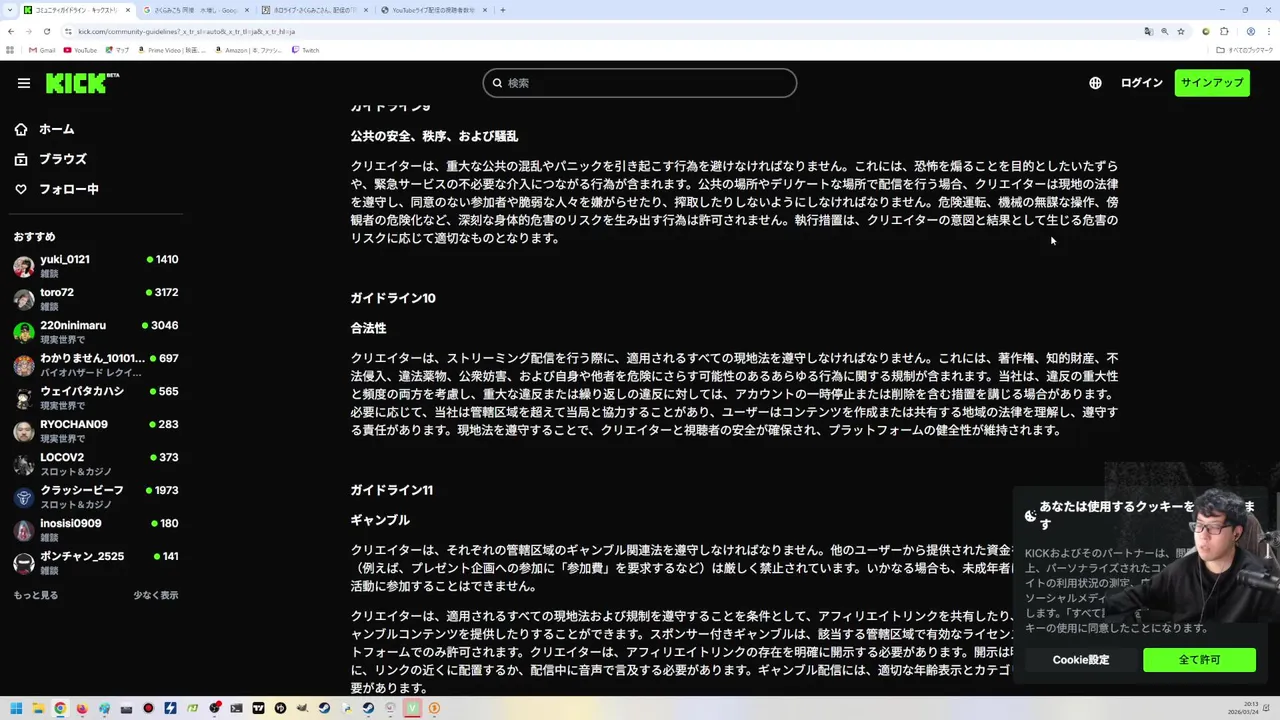
Task: Click the green V app in taskbar
Action: click(412, 708)
